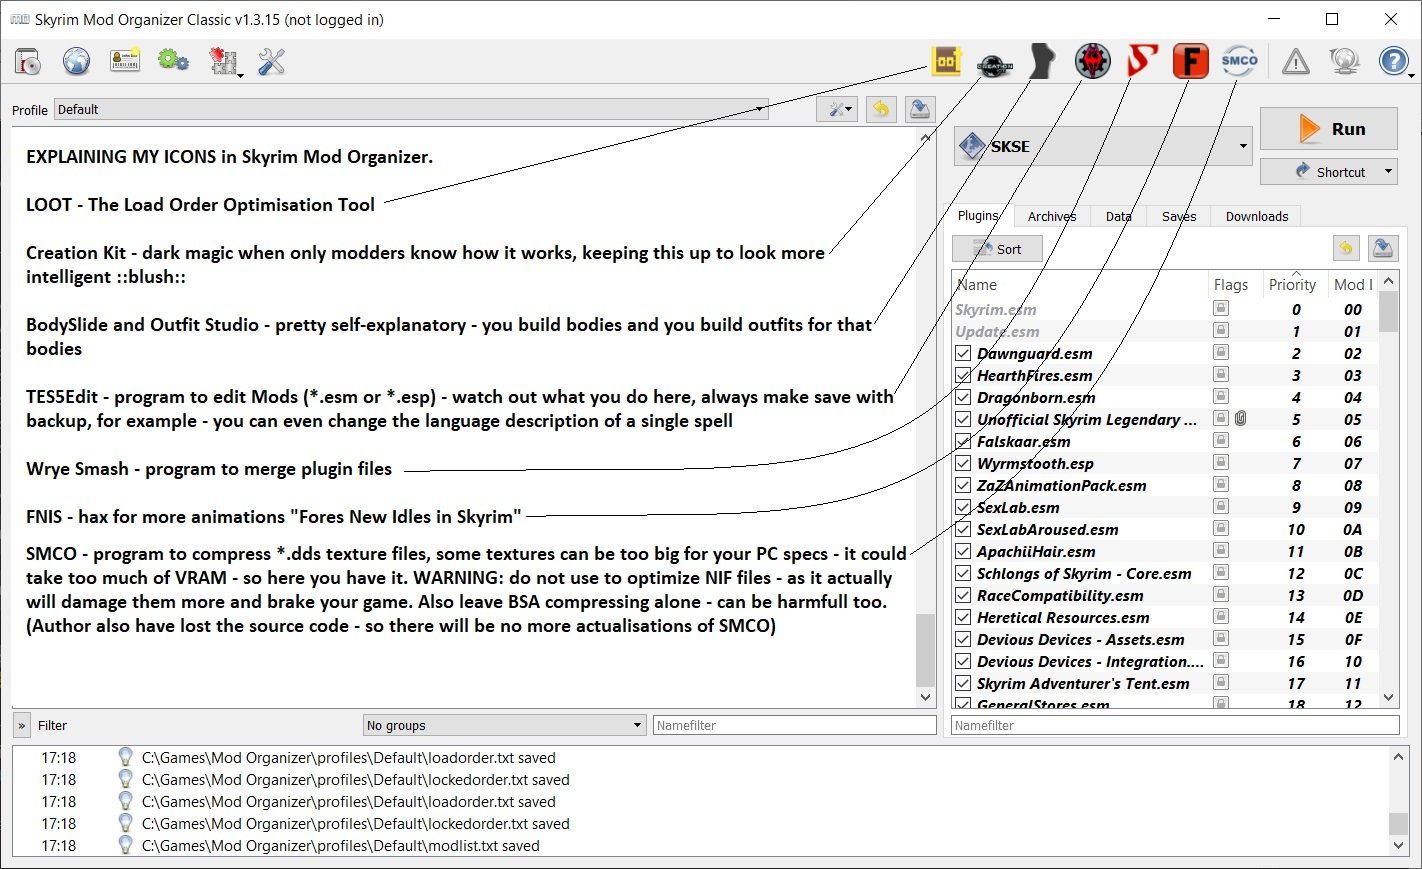Launch the Nexus globe browser icon
The height and width of the screenshot is (869, 1422).
click(x=76, y=62)
